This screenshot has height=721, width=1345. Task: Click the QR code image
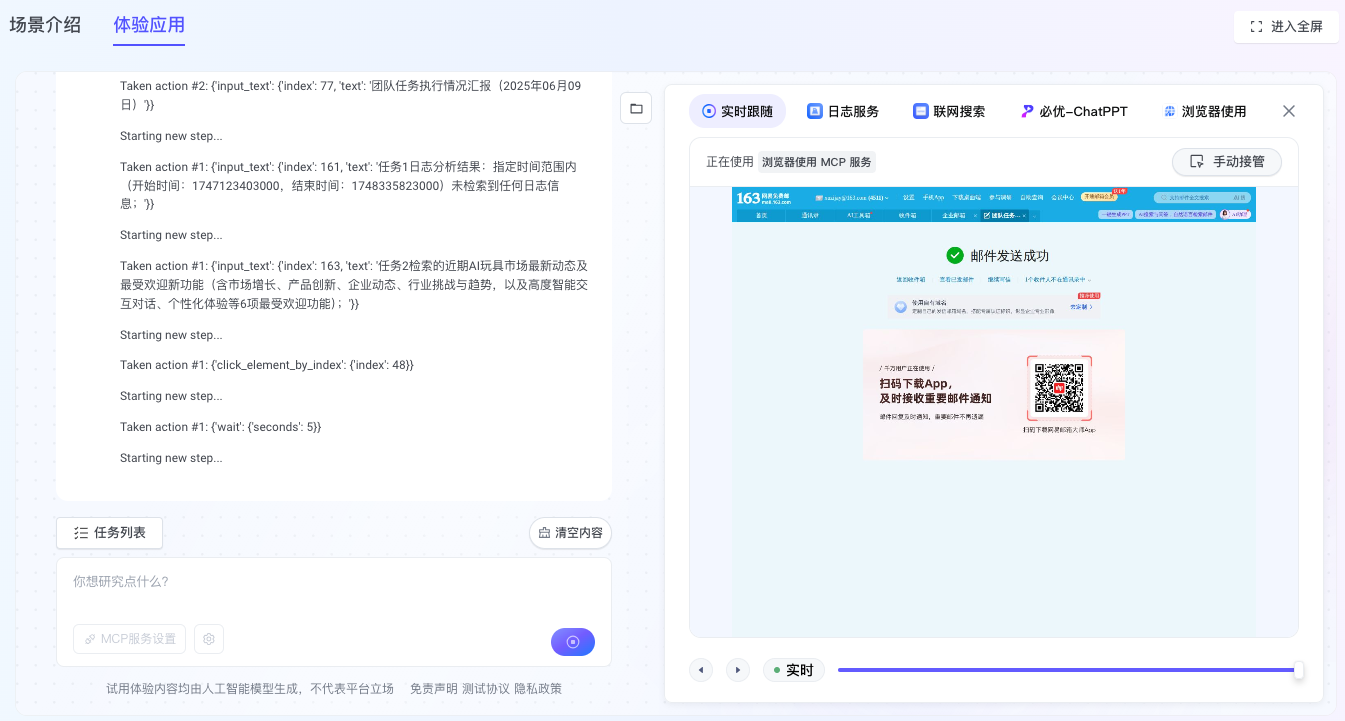(1059, 388)
